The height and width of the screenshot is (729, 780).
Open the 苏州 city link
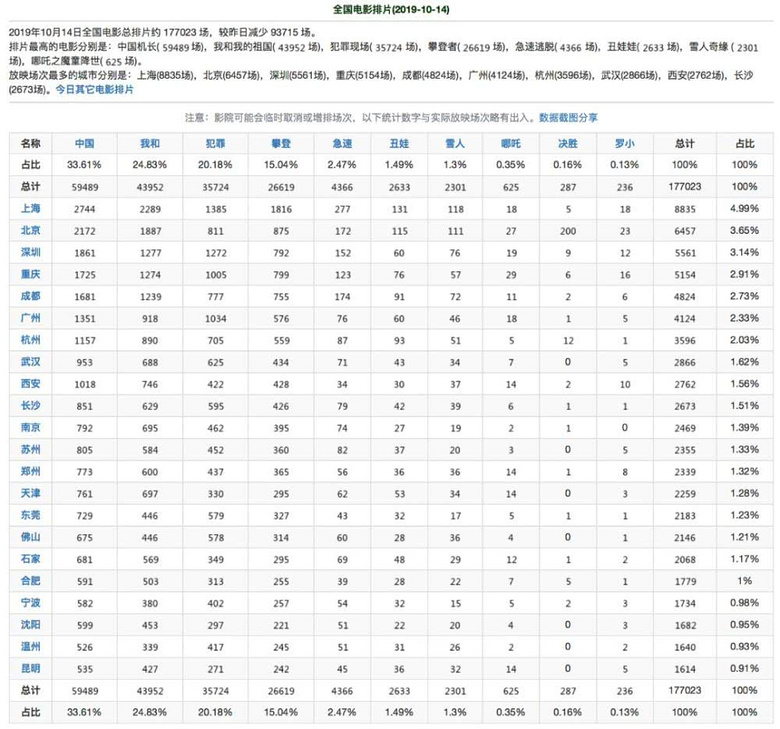[x=30, y=449]
